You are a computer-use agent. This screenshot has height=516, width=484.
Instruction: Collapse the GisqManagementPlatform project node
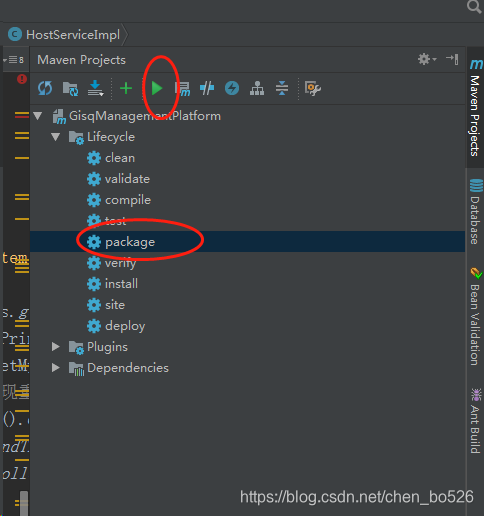[x=38, y=116]
